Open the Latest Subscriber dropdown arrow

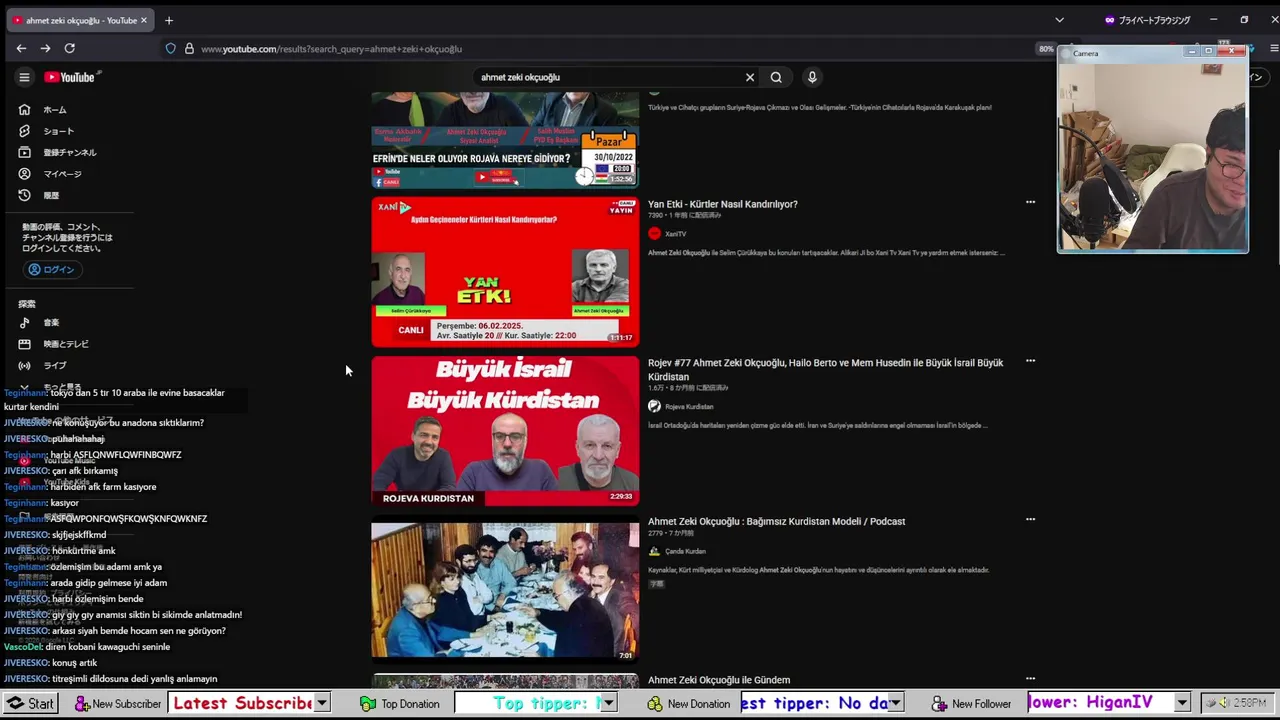pyautogui.click(x=322, y=703)
